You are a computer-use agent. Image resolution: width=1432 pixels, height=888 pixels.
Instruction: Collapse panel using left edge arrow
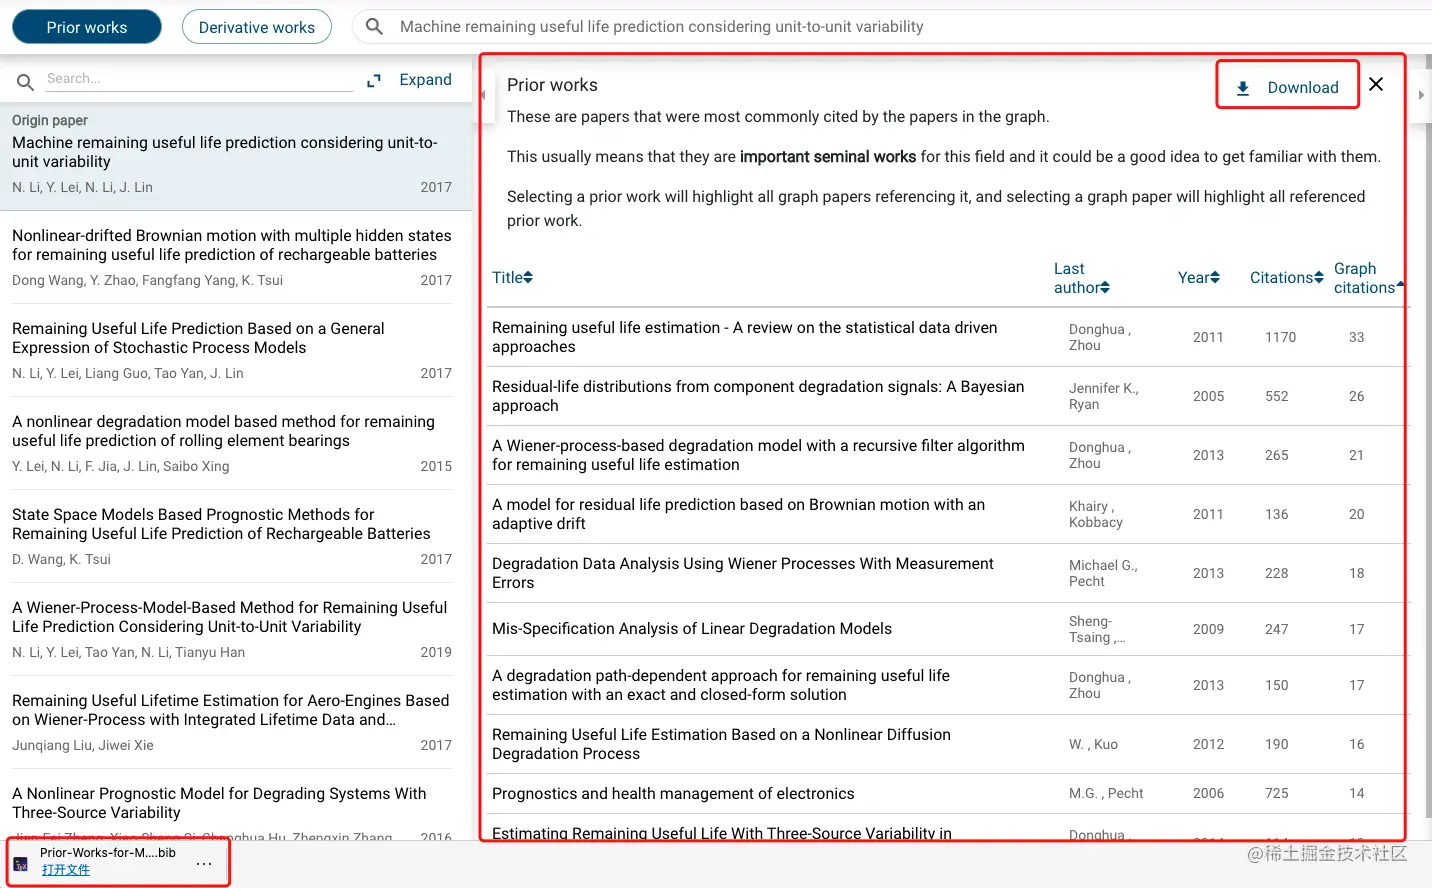tap(483, 95)
